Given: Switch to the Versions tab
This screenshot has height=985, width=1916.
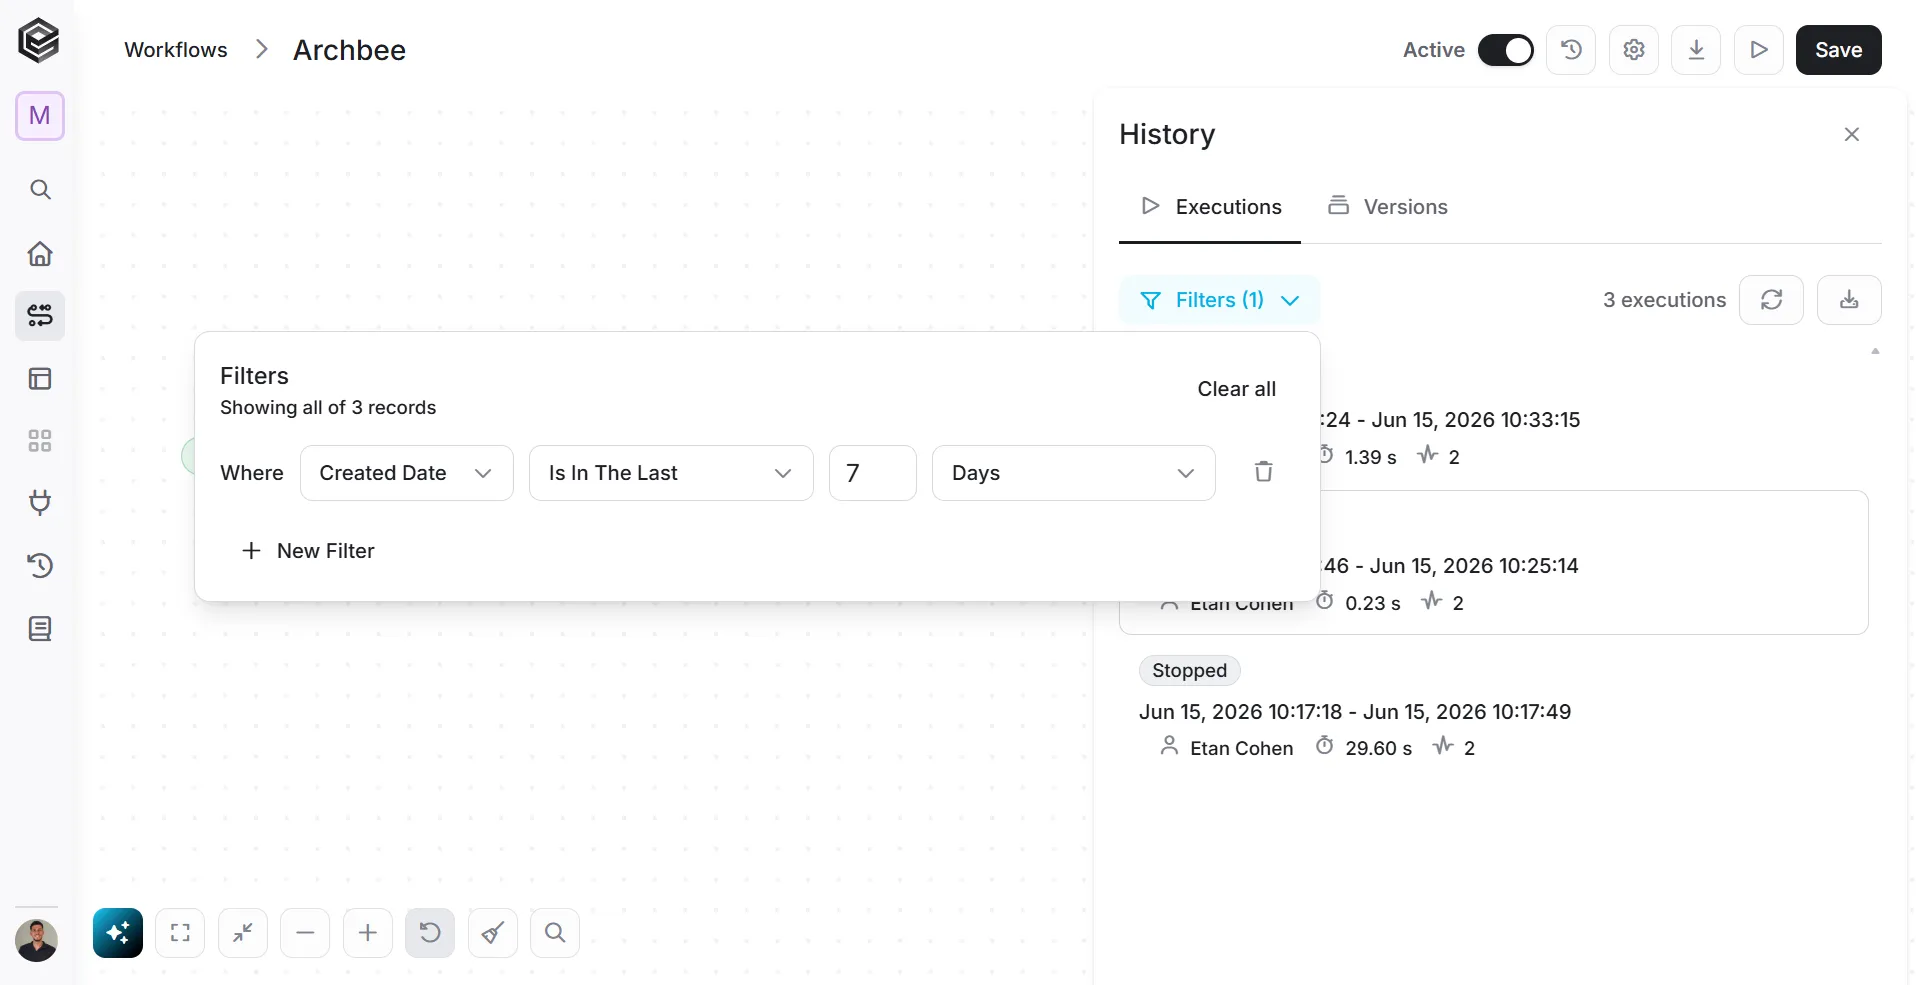Looking at the screenshot, I should click(x=1388, y=207).
